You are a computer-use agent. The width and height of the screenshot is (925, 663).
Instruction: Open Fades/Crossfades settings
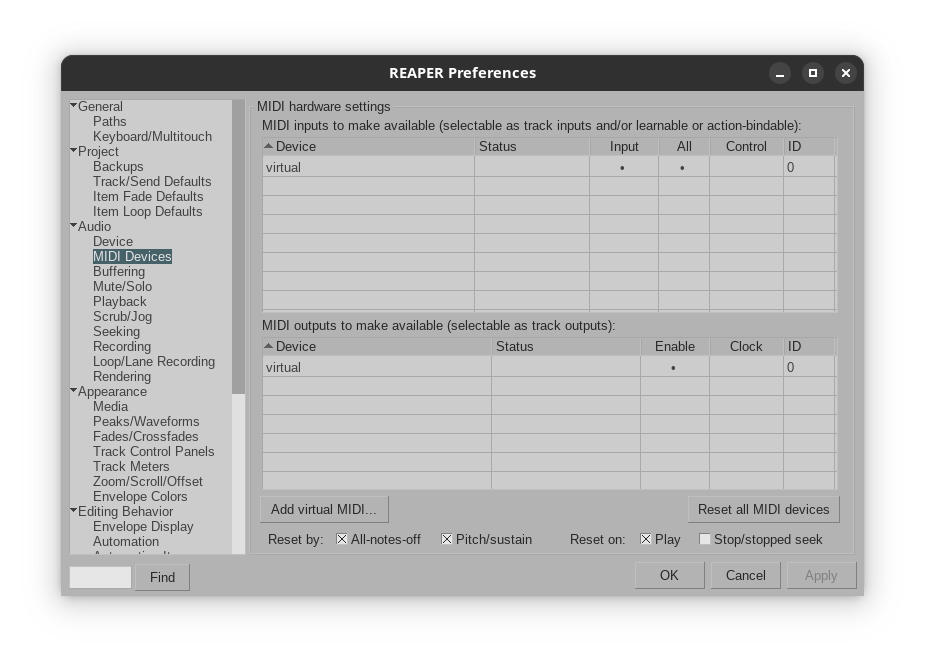pyautogui.click(x=145, y=436)
